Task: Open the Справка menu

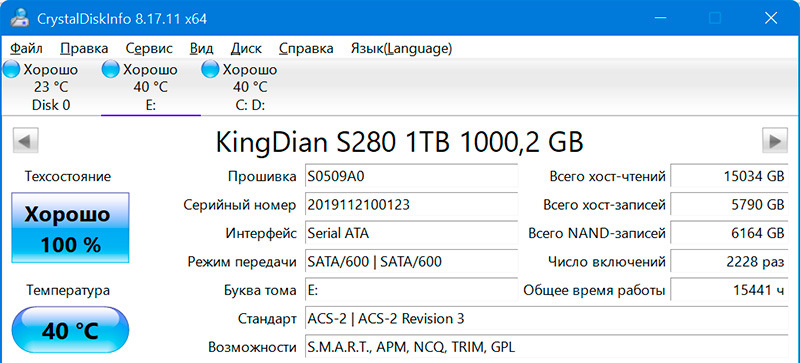Action: [306, 49]
